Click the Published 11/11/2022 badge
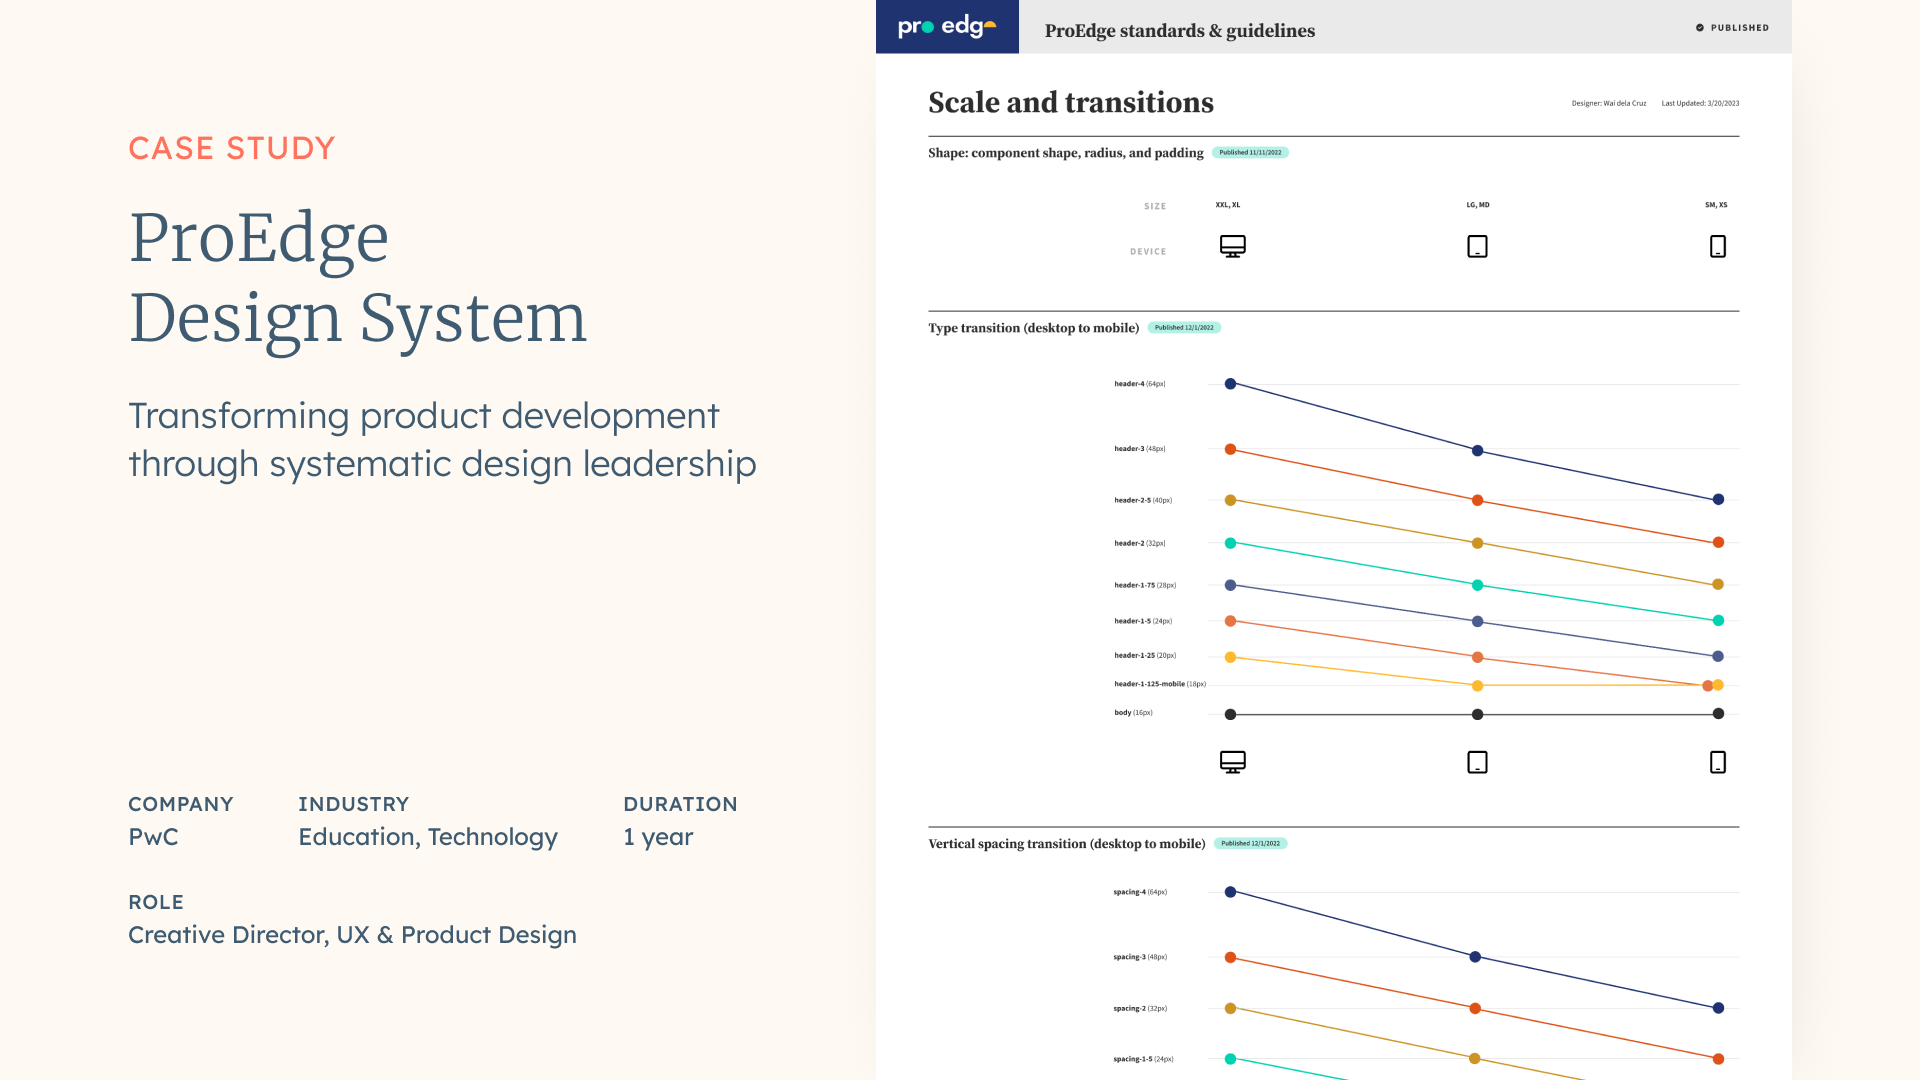This screenshot has height=1080, width=1920. (1250, 153)
